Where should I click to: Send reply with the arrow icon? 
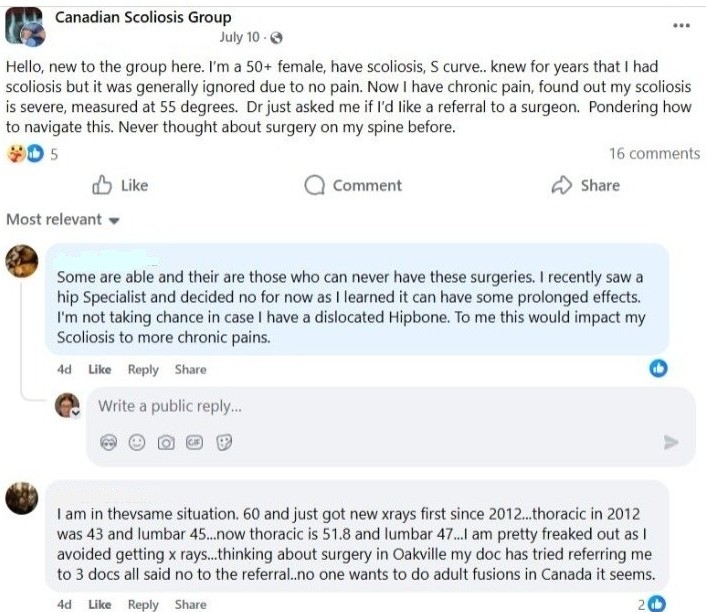pos(671,442)
